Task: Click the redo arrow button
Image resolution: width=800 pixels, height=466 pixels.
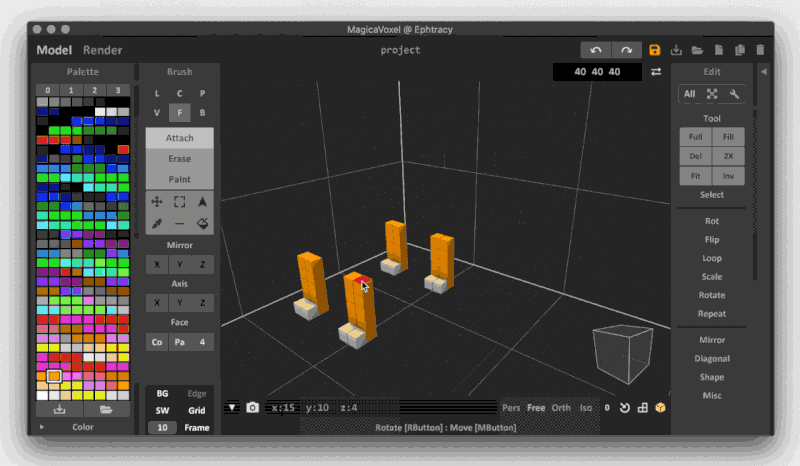Action: [626, 50]
